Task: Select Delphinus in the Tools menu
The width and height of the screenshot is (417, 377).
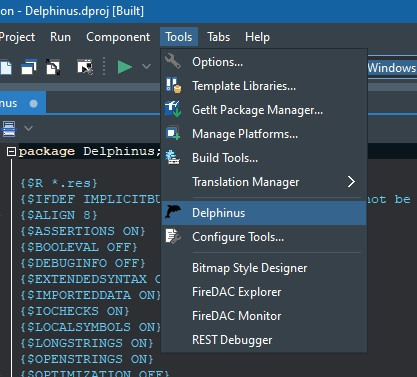Action: point(264,213)
